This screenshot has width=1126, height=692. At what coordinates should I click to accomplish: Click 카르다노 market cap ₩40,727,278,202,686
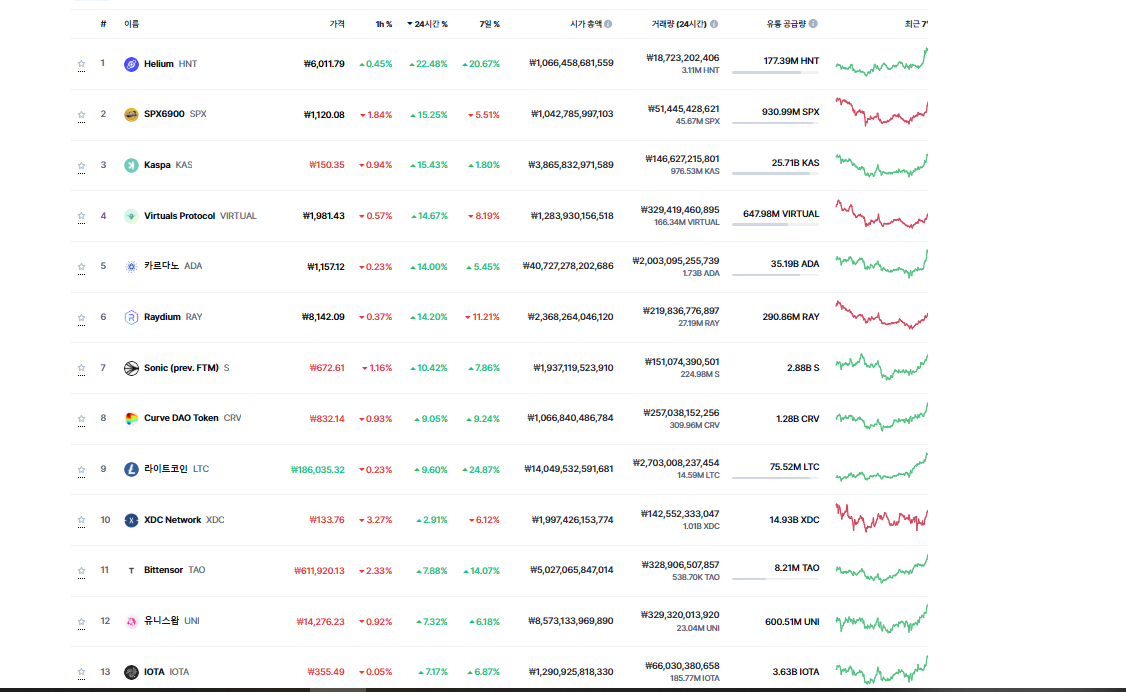[x=568, y=266]
